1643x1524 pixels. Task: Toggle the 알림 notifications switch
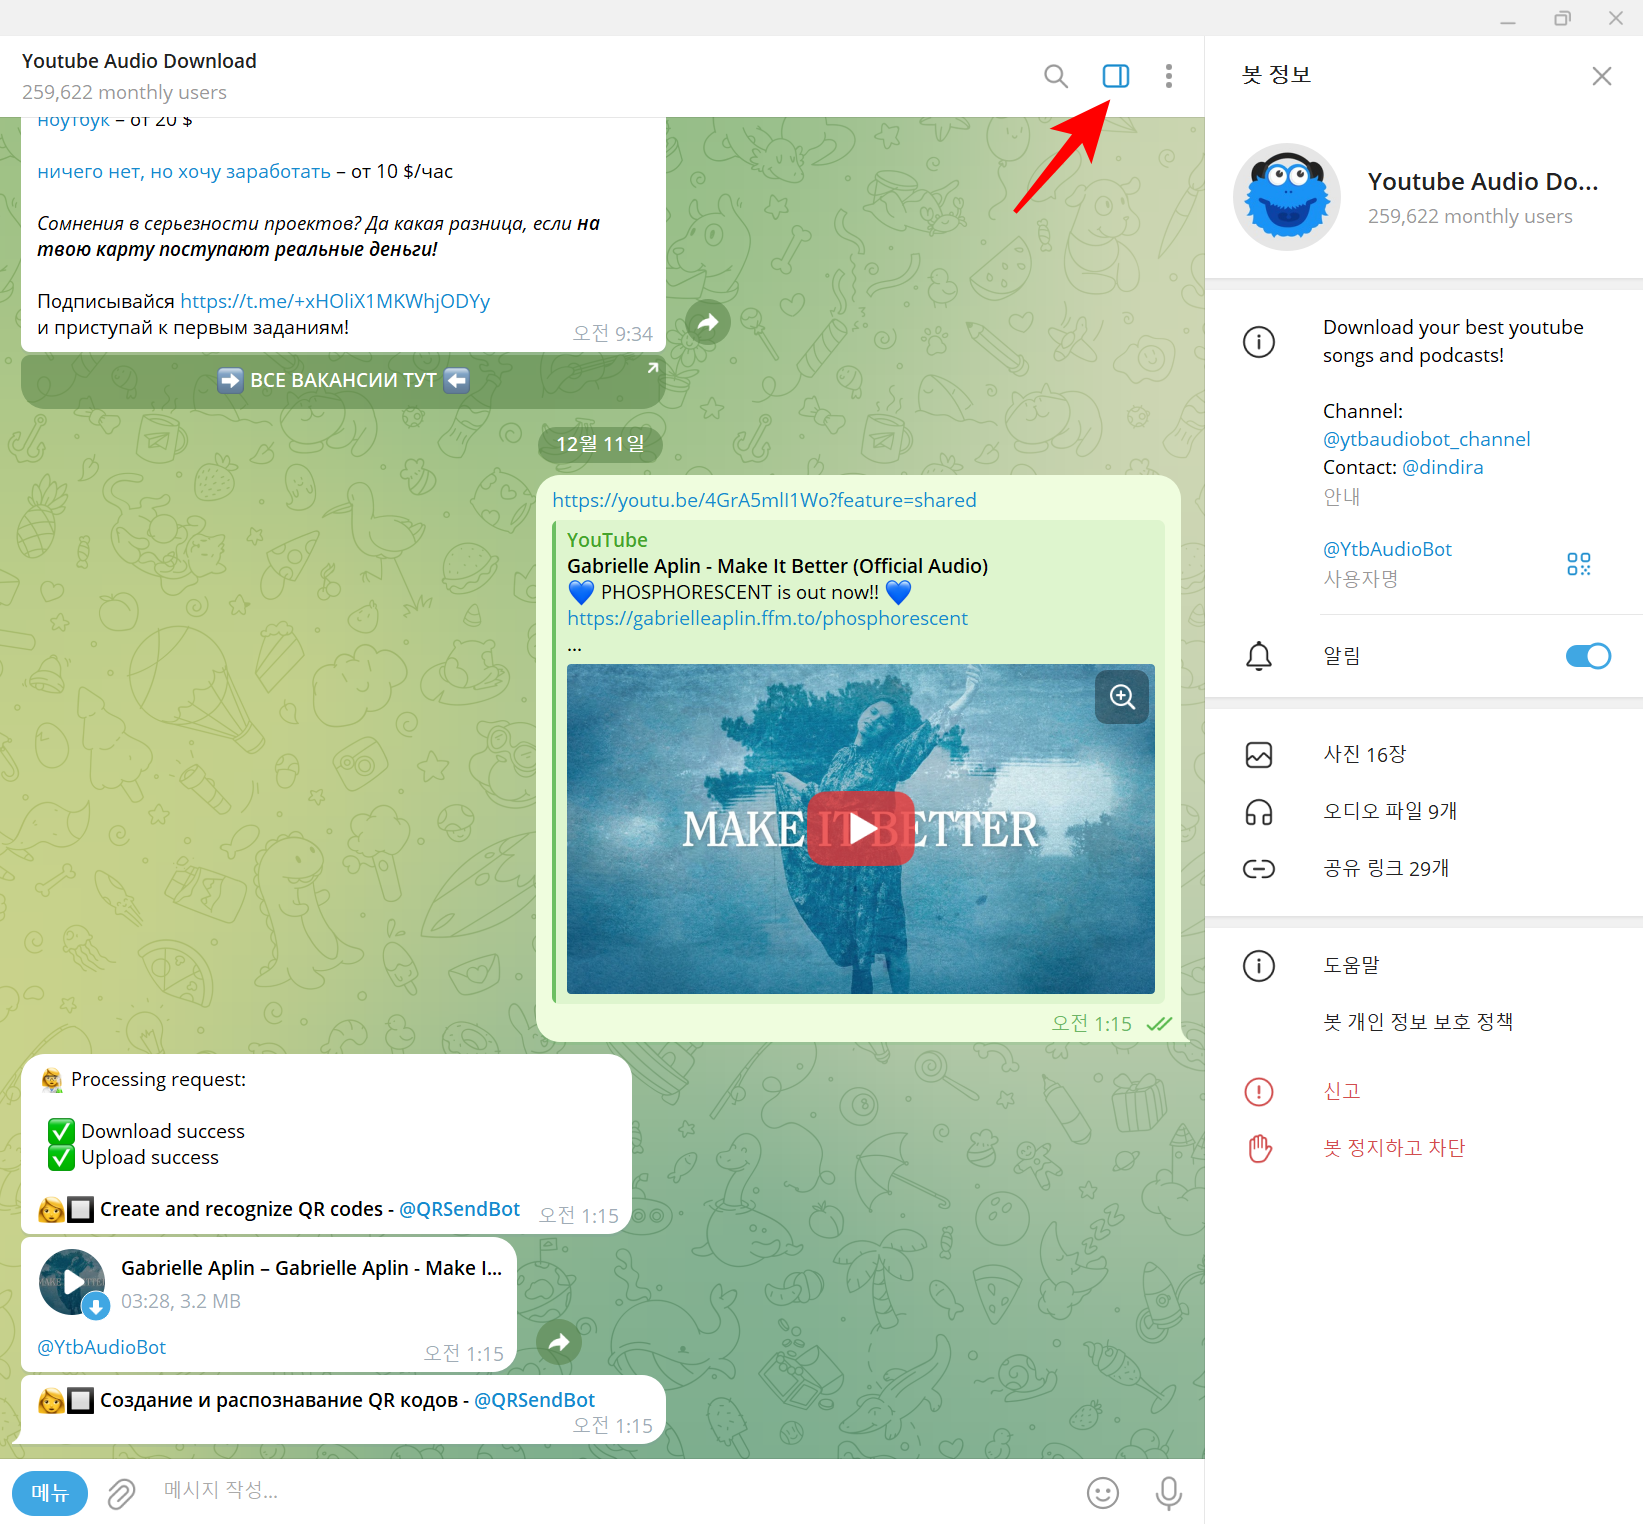(x=1587, y=656)
